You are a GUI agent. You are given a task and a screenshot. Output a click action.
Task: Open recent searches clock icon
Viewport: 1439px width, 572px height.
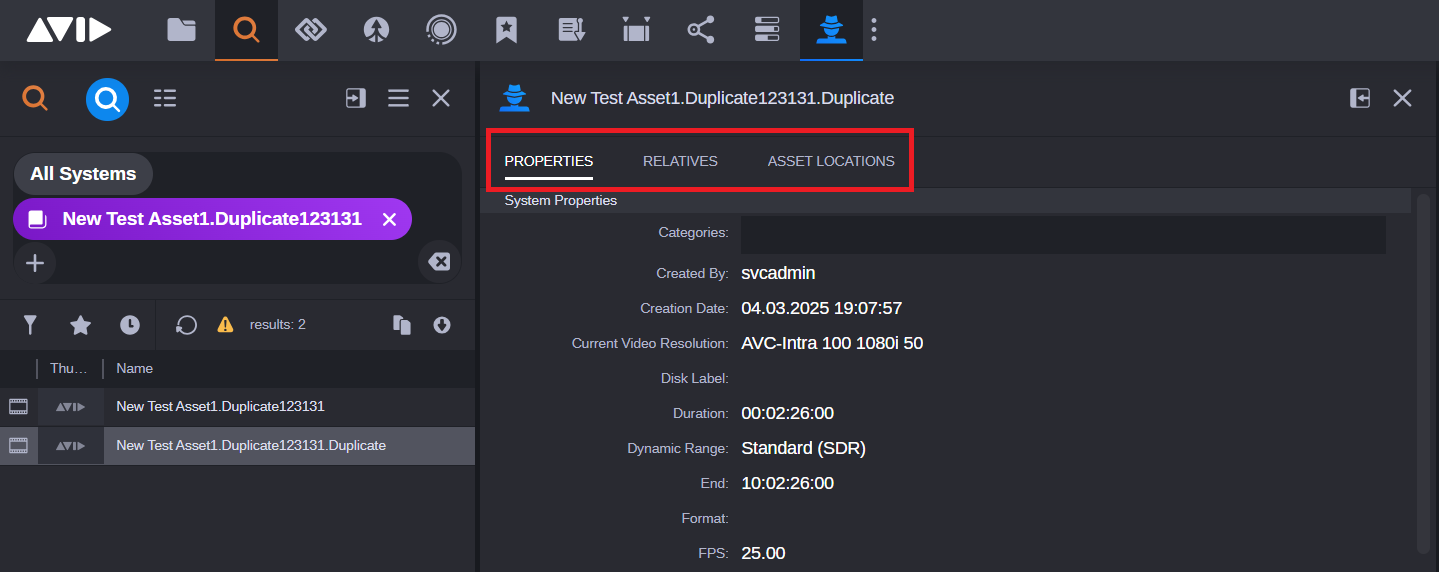point(130,325)
